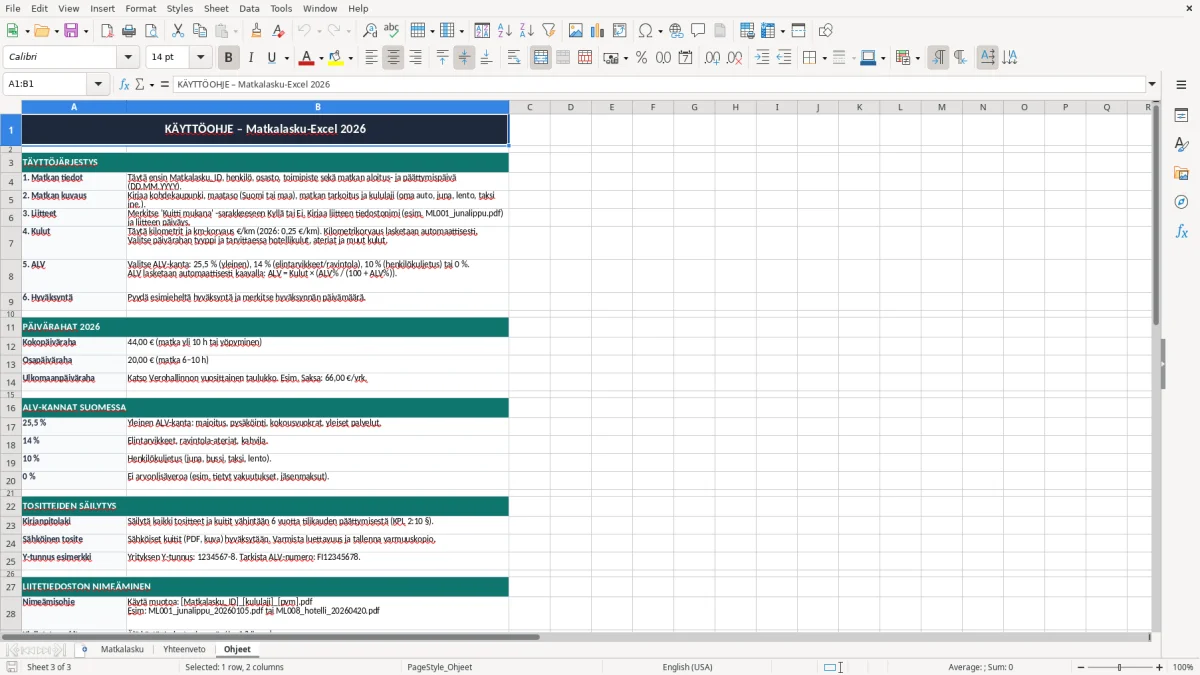Expand the Paste options dropdown
This screenshot has height=675, width=1200.
235,31
